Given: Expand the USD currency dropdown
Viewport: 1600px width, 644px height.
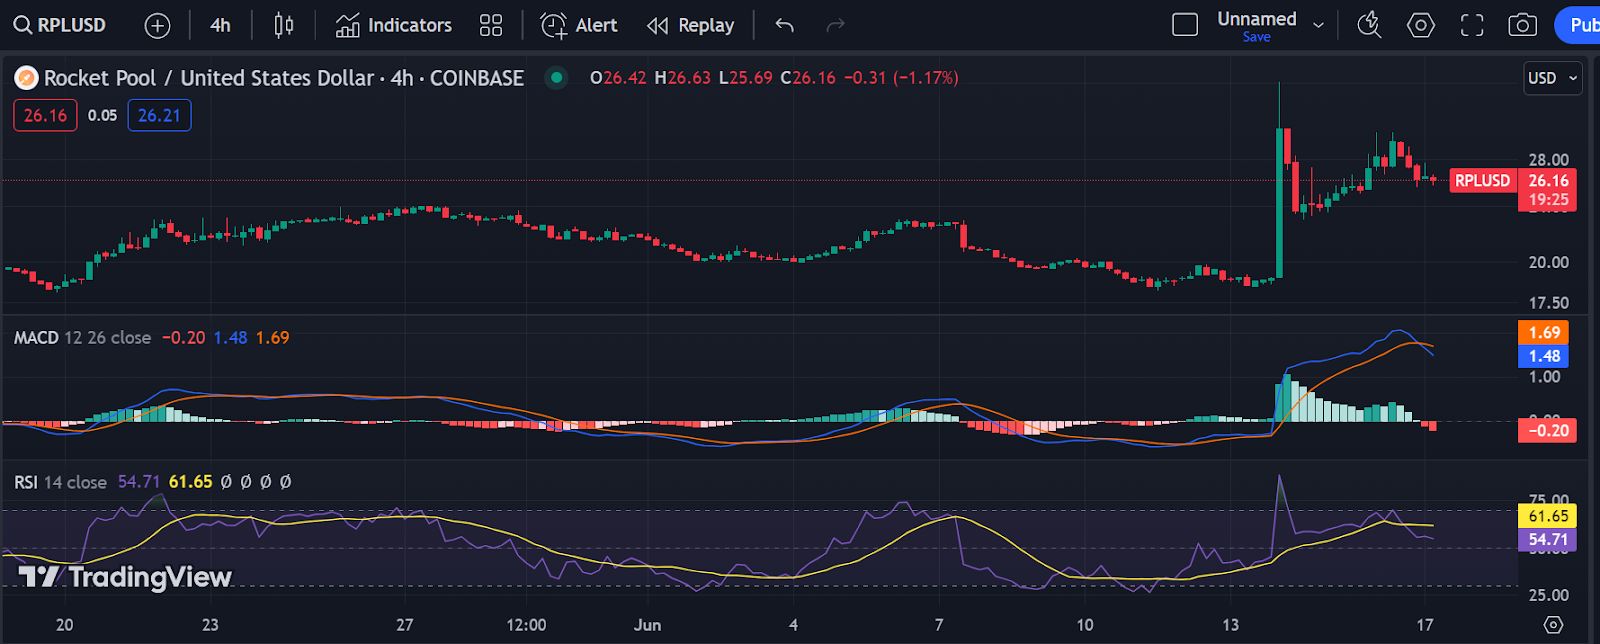Looking at the screenshot, I should (x=1552, y=78).
